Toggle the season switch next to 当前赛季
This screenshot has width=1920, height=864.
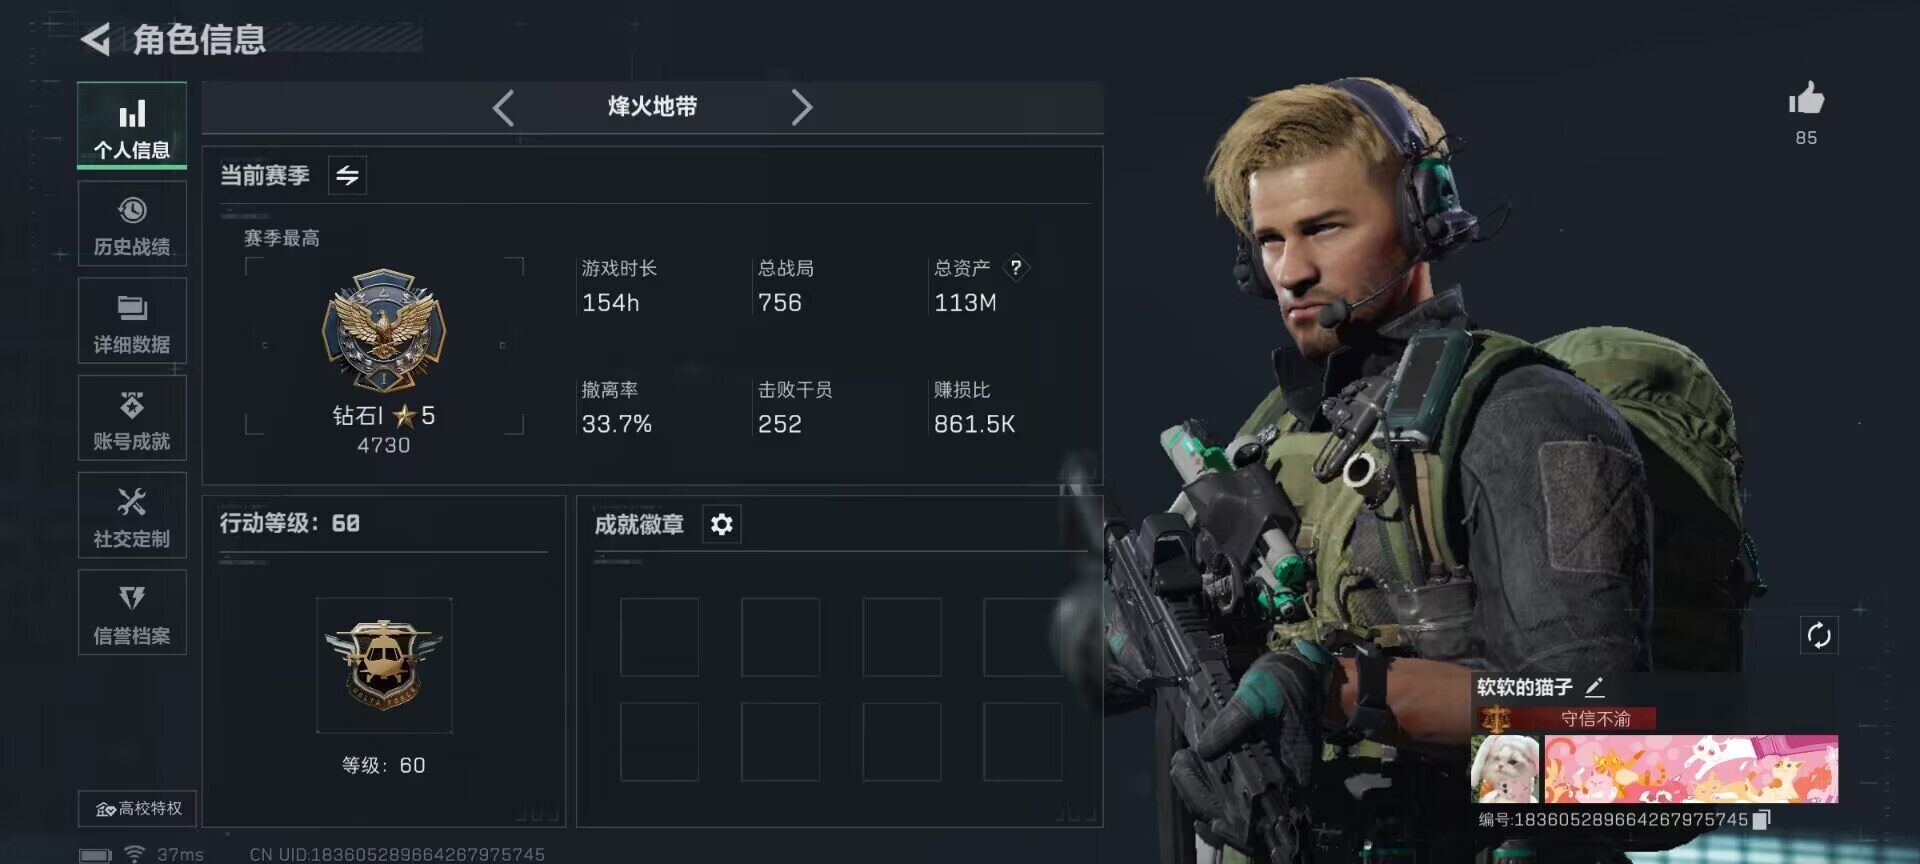pos(347,176)
